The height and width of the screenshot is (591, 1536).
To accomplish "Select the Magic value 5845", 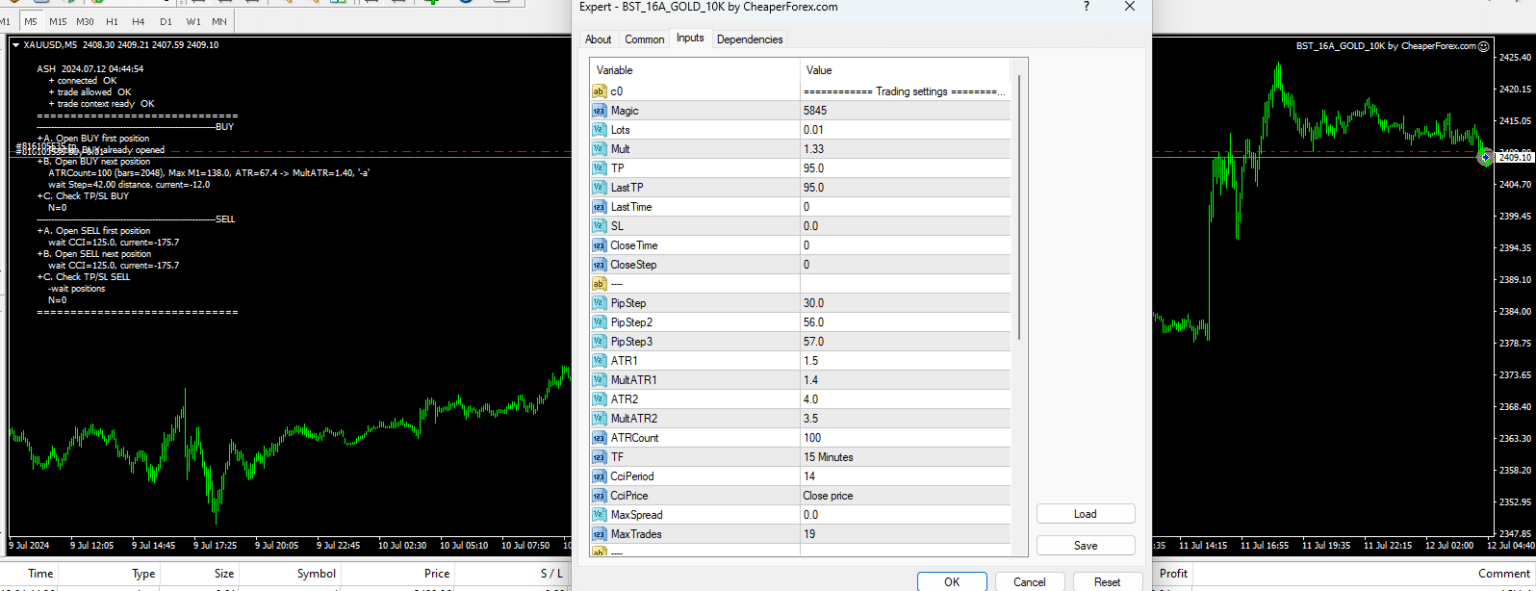I will click(815, 110).
